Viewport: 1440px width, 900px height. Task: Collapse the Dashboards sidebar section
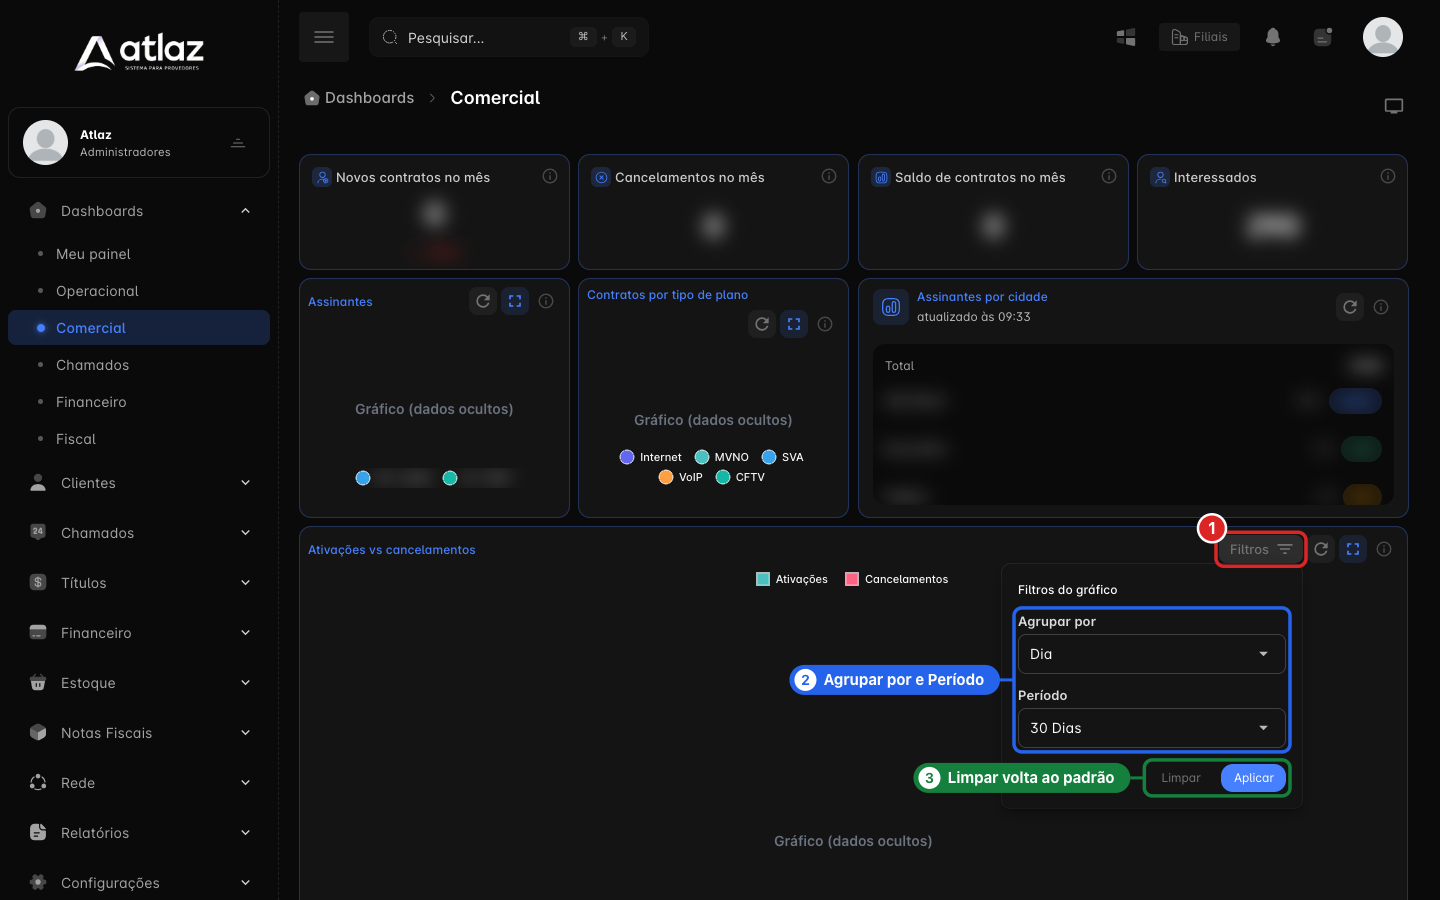coord(138,211)
